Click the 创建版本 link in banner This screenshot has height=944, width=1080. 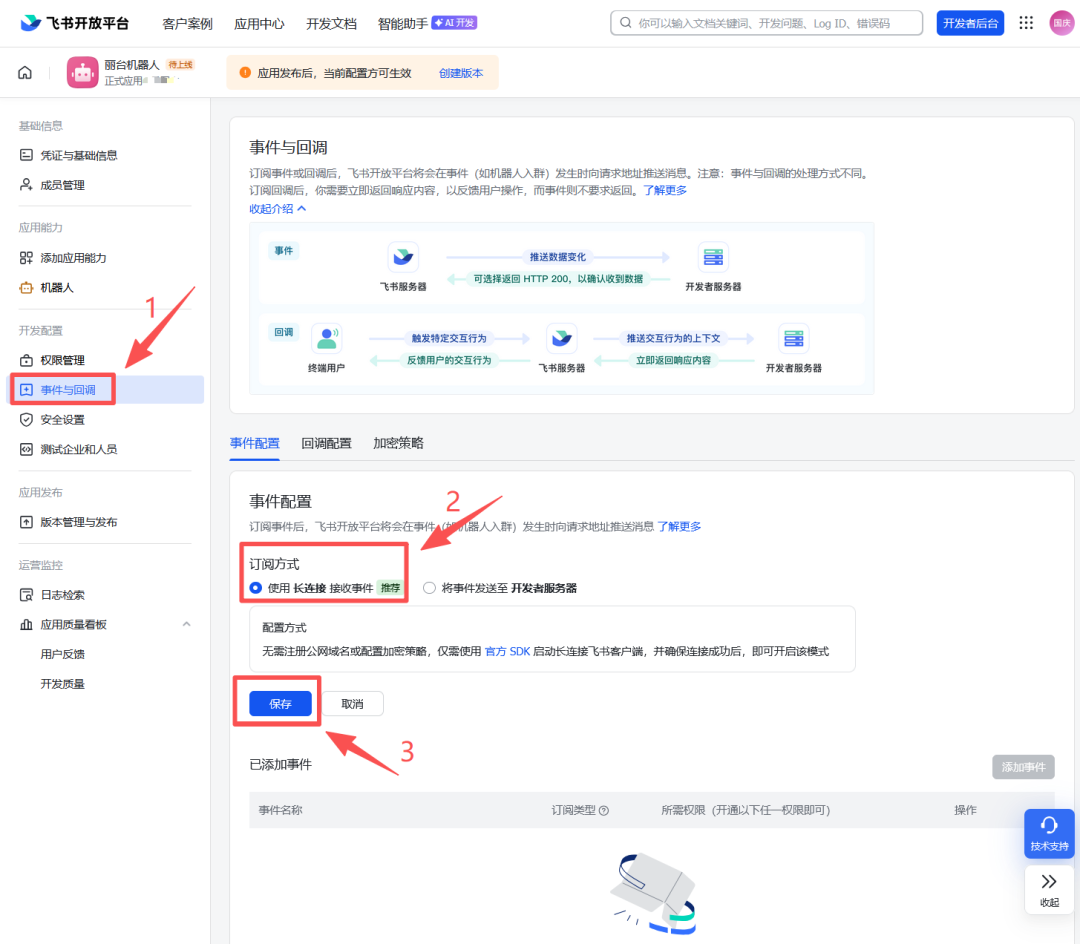click(x=461, y=73)
